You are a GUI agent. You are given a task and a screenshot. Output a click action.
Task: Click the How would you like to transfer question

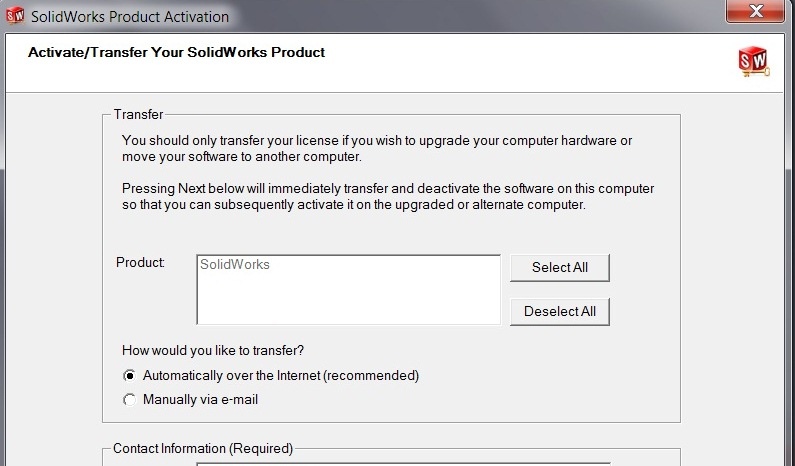coord(213,350)
